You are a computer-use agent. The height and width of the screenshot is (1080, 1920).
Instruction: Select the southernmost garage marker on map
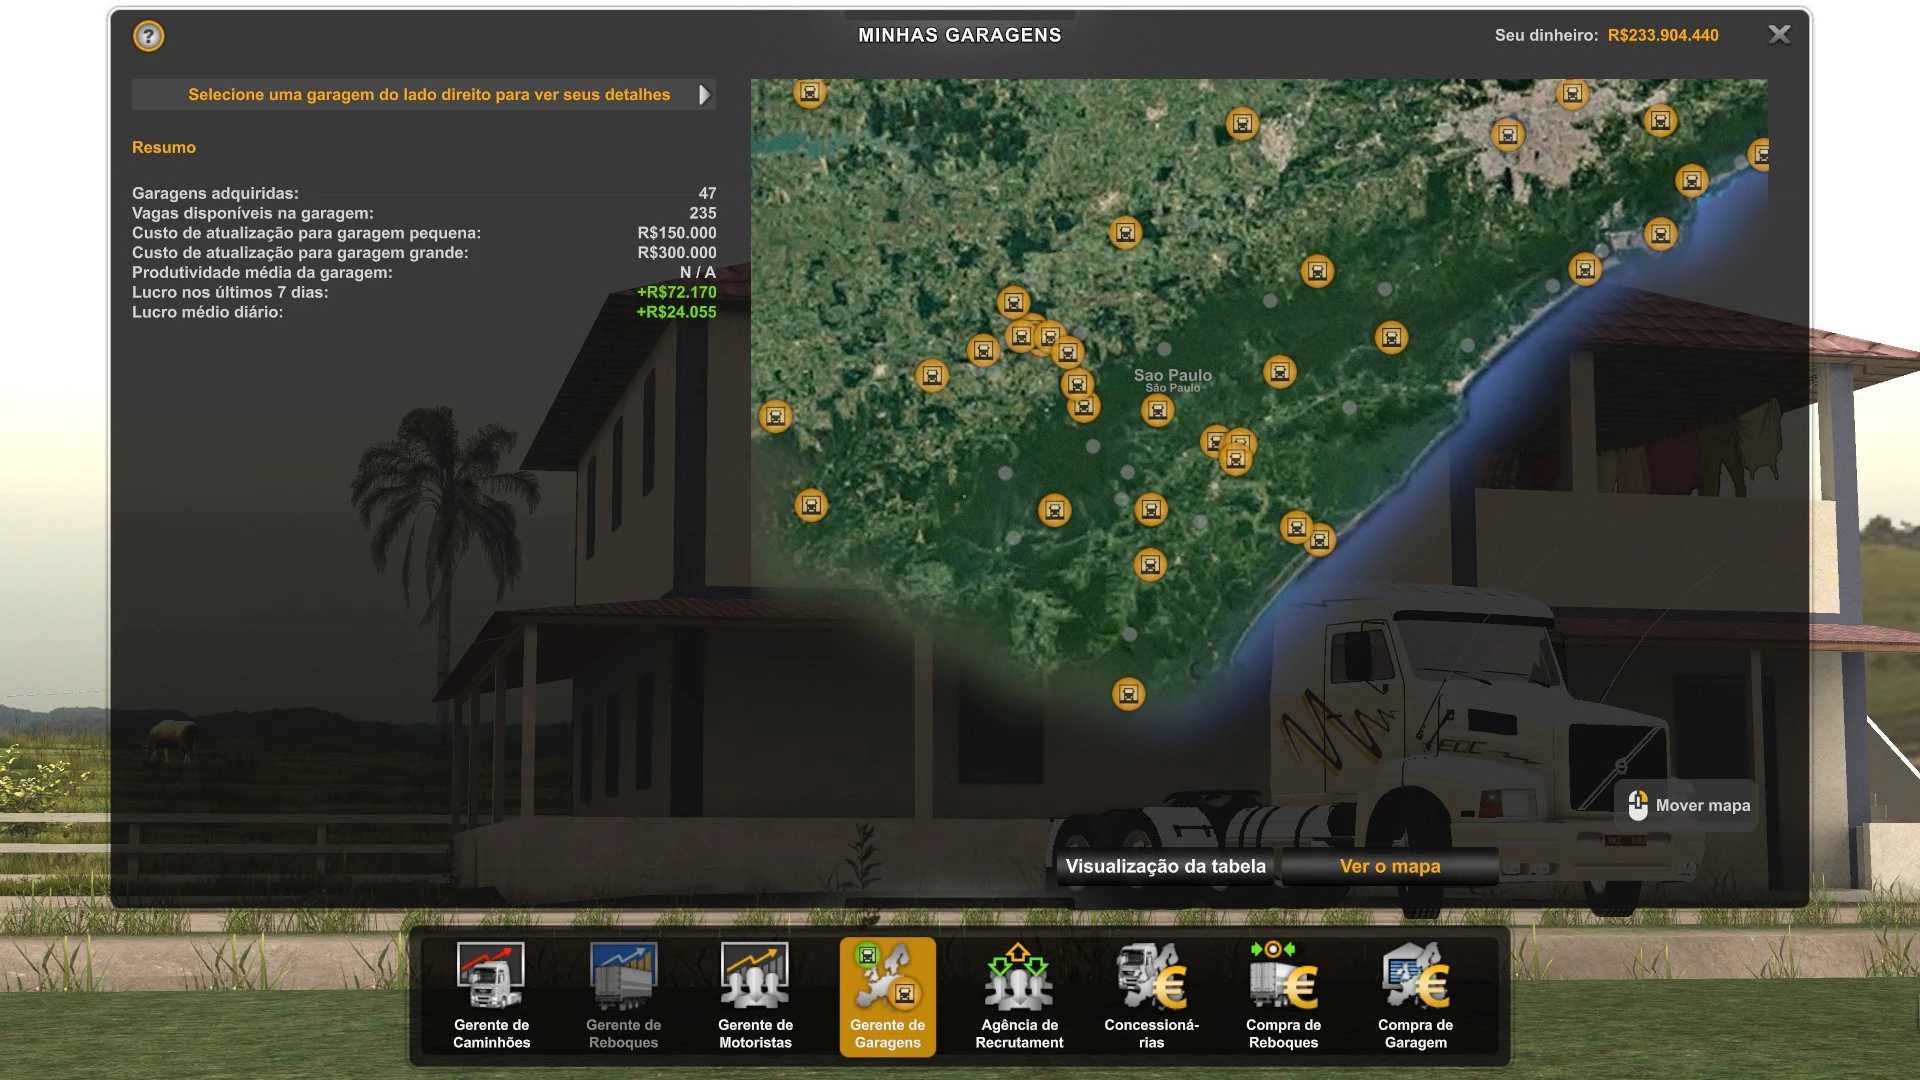click(x=1128, y=694)
